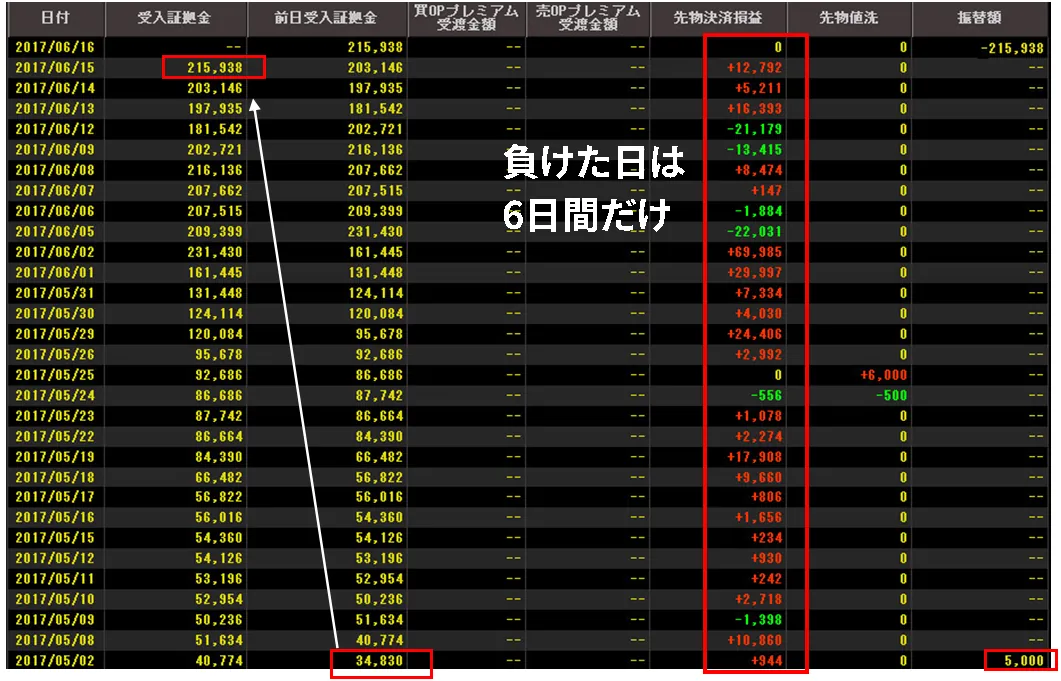Select the date cell 2017/05/09

coord(55,619)
